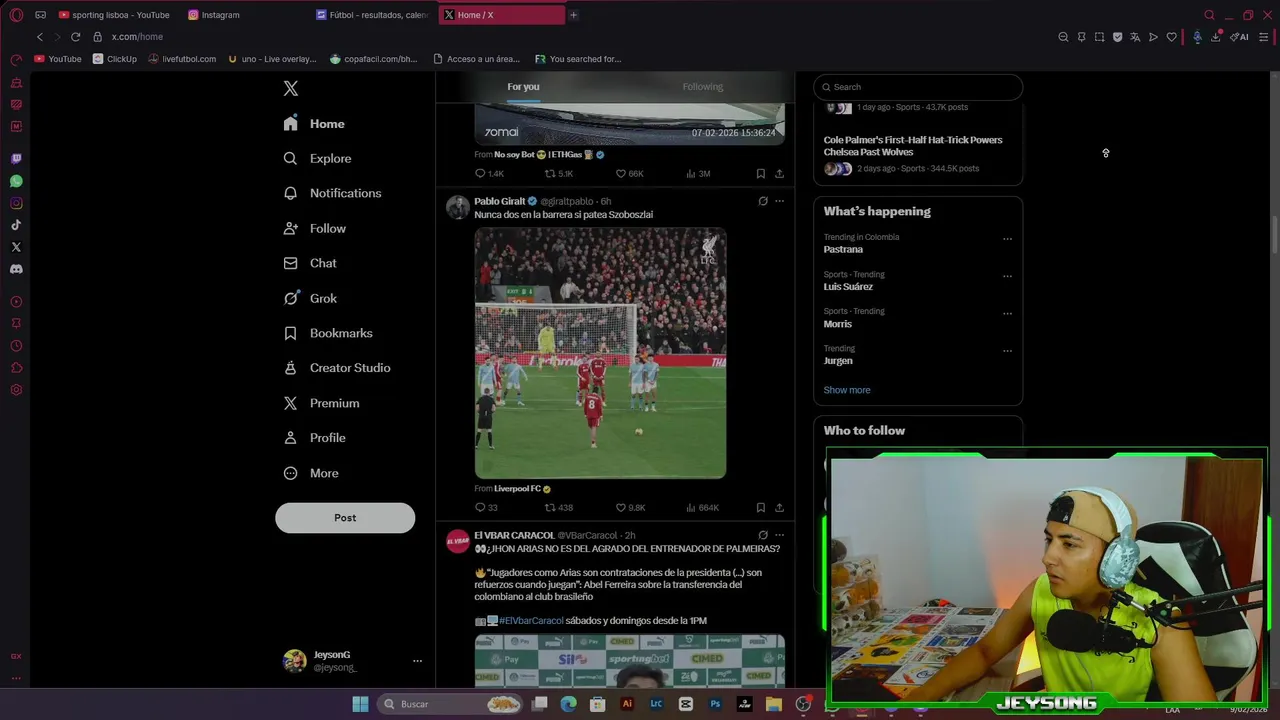
Task: Toggle the ad blocker shield icon
Action: 1117,37
